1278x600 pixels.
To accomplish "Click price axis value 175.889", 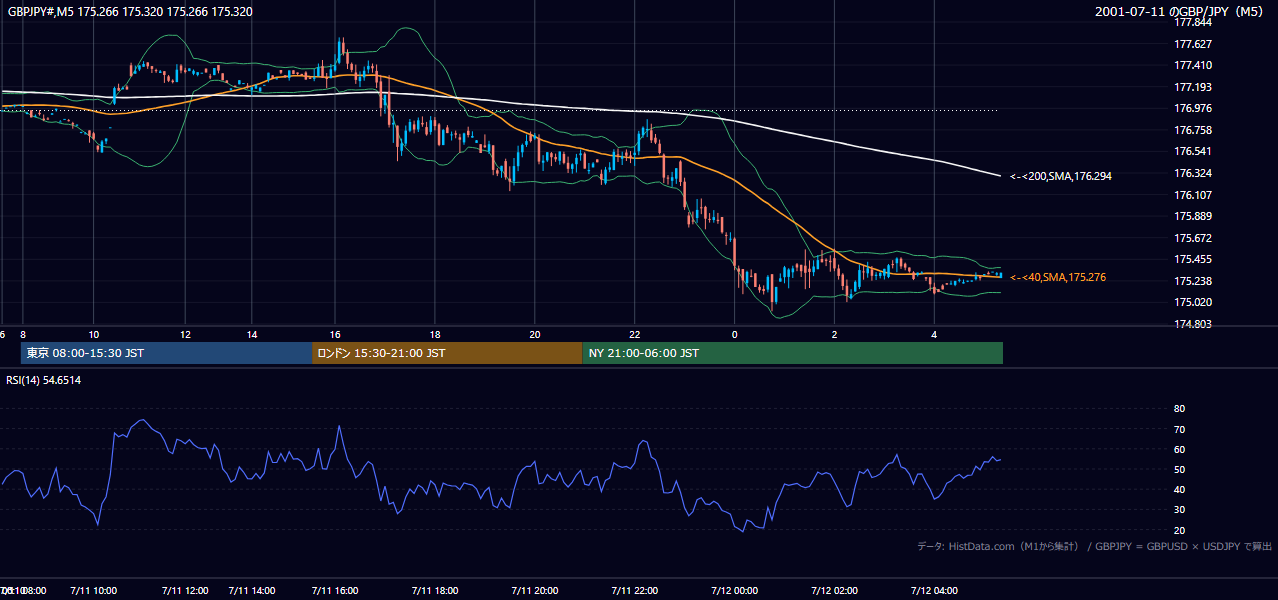I will click(1194, 216).
